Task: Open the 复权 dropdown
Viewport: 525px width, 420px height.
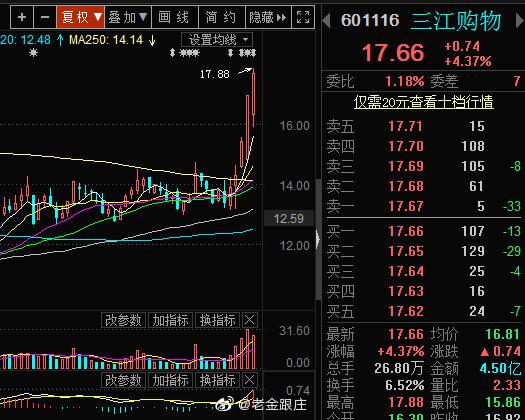Action: [x=81, y=17]
